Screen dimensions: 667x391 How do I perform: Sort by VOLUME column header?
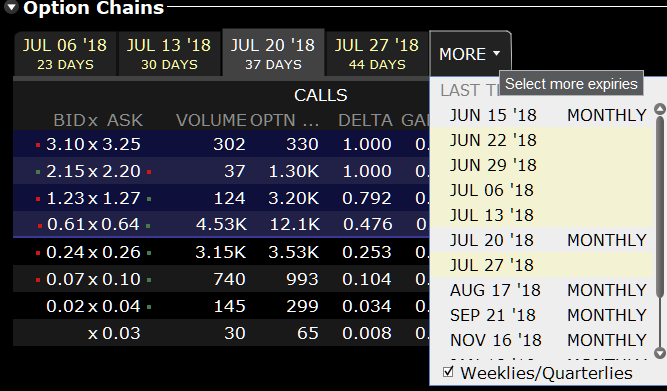[x=211, y=120]
